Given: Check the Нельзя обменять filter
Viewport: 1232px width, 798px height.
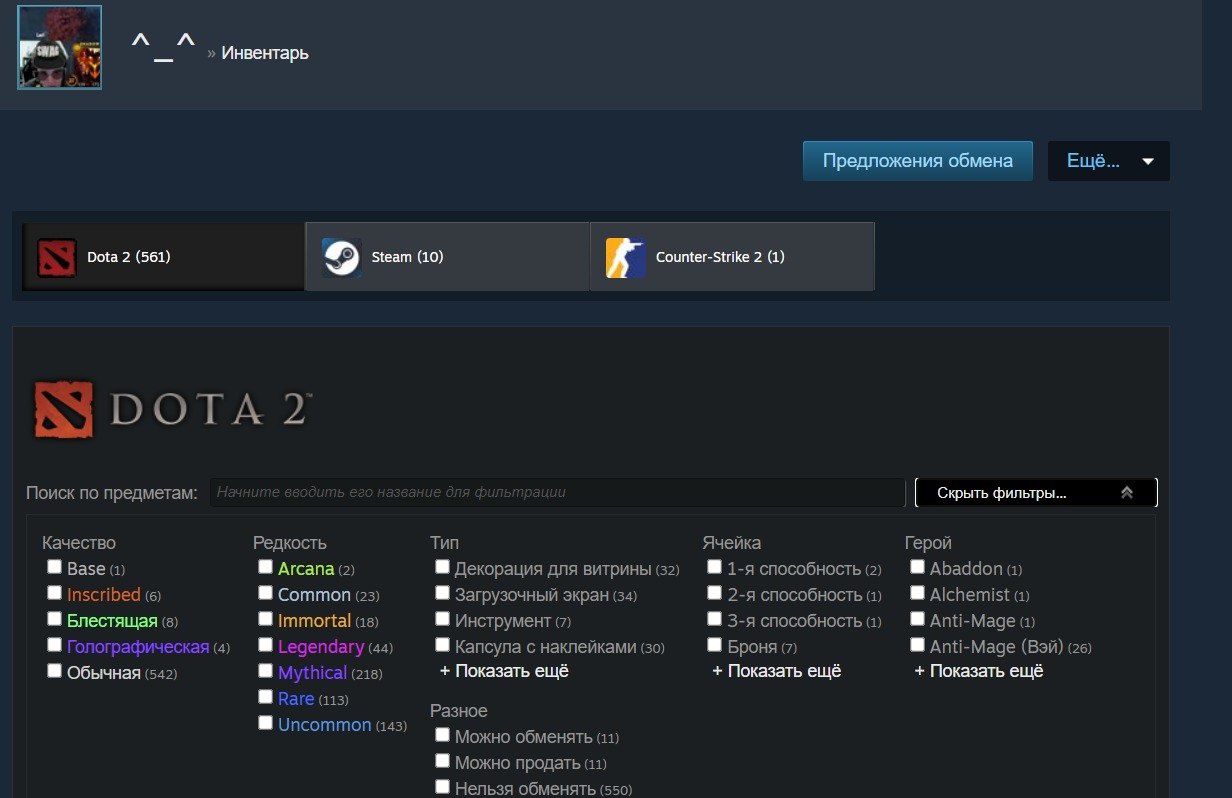Looking at the screenshot, I should coord(442,787).
